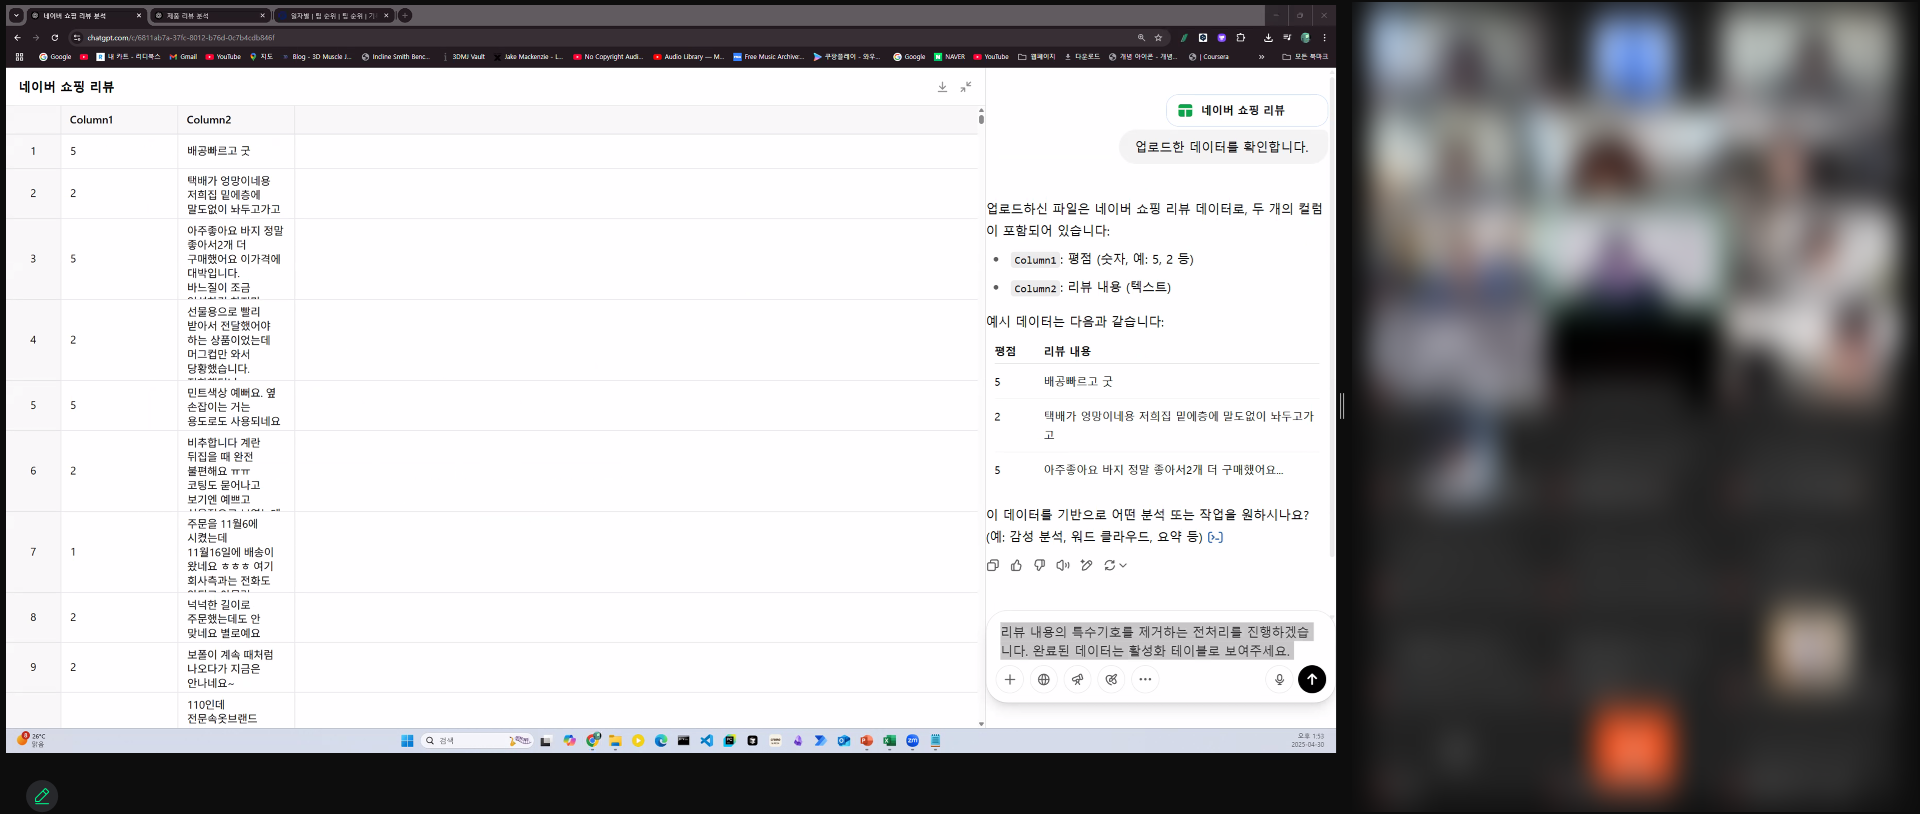Activate deep research telescope tool
Viewport: 1920px width, 814px height.
[x=1078, y=680]
